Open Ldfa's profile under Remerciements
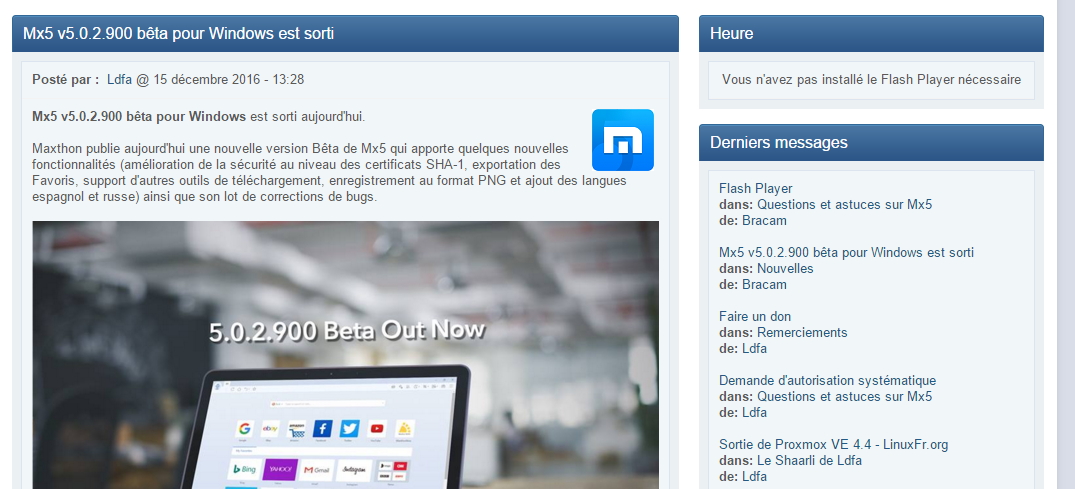Viewport: 1075px width, 489px height. click(754, 348)
